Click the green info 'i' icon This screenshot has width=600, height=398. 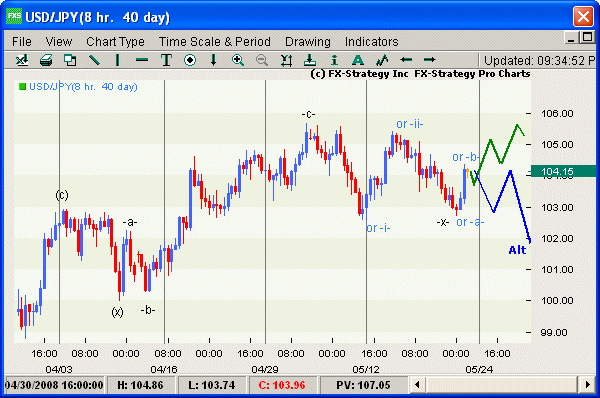tap(334, 60)
